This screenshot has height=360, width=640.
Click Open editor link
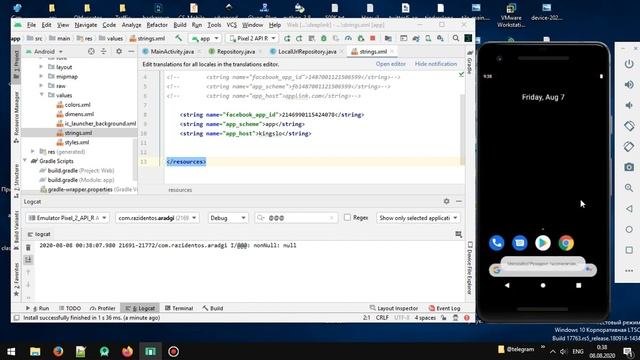pyautogui.click(x=391, y=64)
